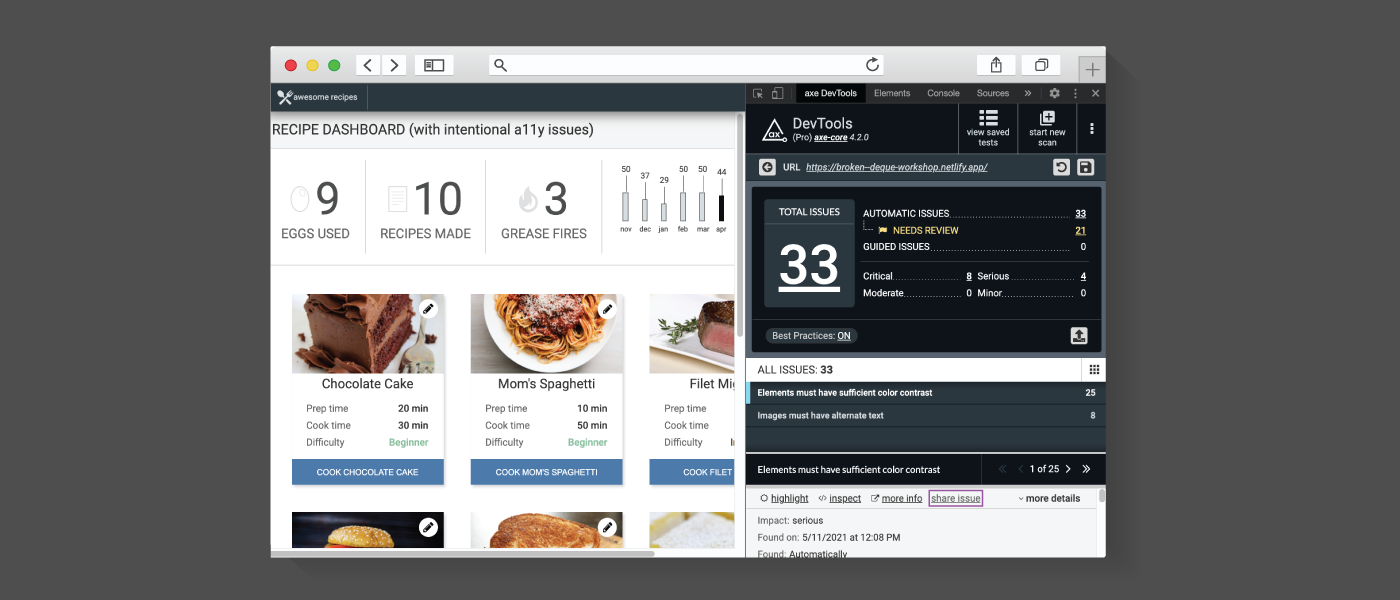Enable highlight for the current contrast issue
The width and height of the screenshot is (1400, 600).
point(789,498)
